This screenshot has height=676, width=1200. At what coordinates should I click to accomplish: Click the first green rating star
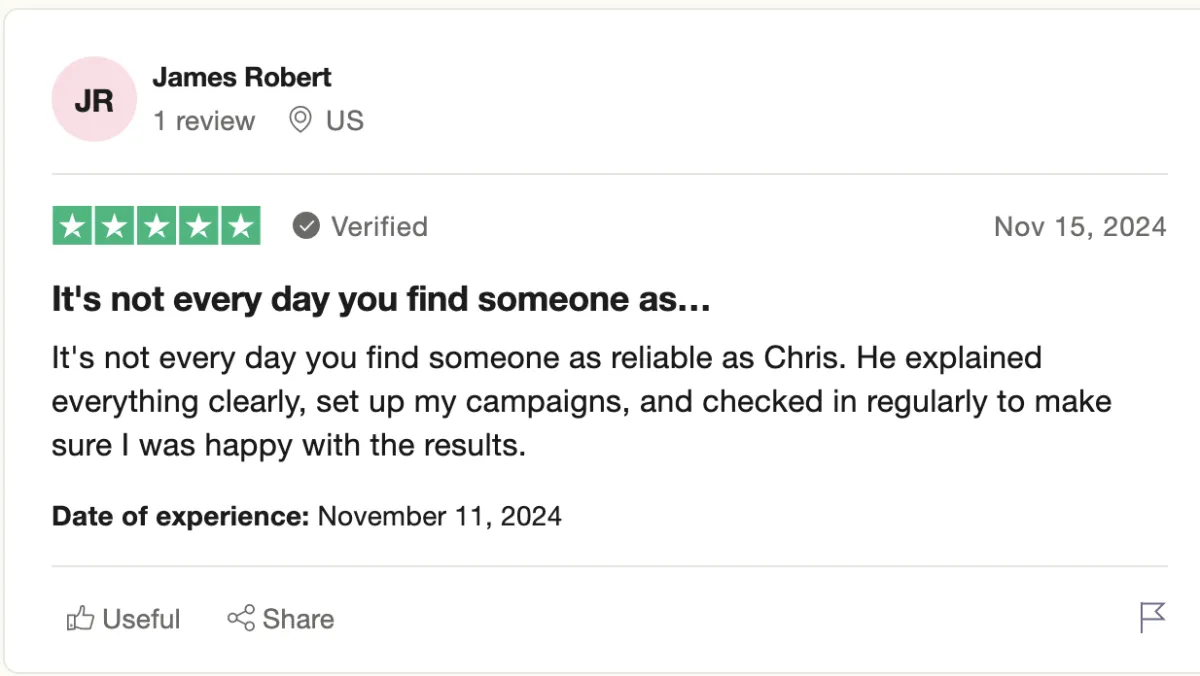(72, 226)
